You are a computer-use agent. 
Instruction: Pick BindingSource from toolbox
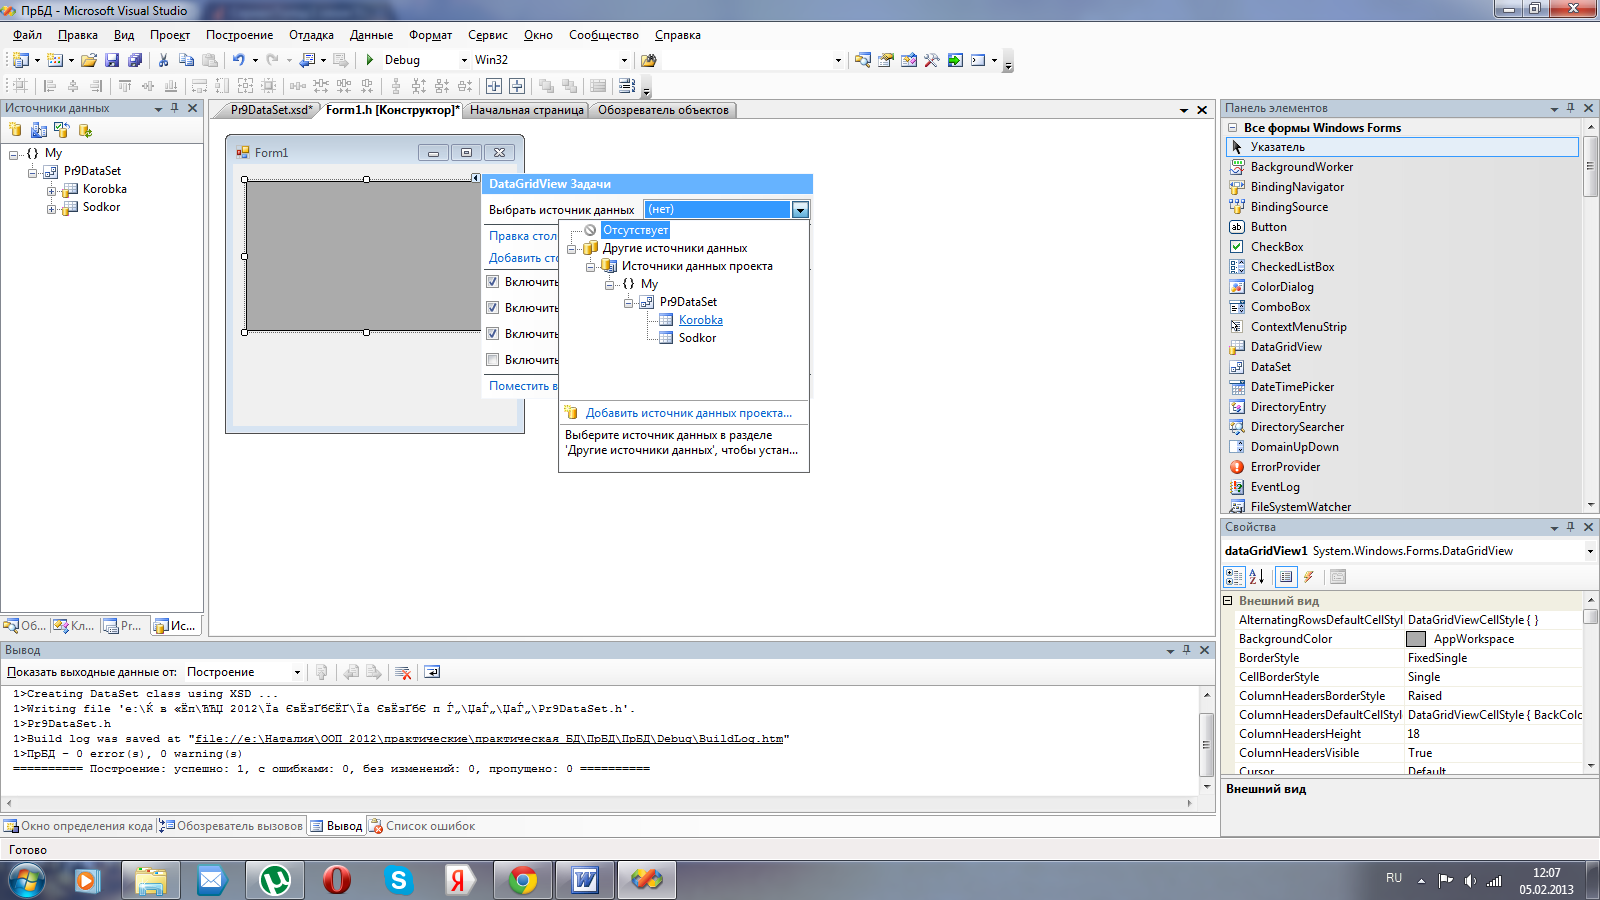[x=1289, y=207]
